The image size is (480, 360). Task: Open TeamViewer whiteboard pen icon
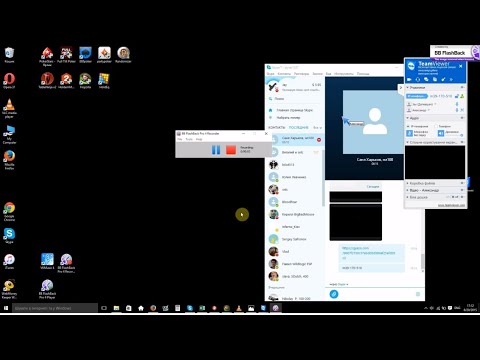click(x=443, y=79)
